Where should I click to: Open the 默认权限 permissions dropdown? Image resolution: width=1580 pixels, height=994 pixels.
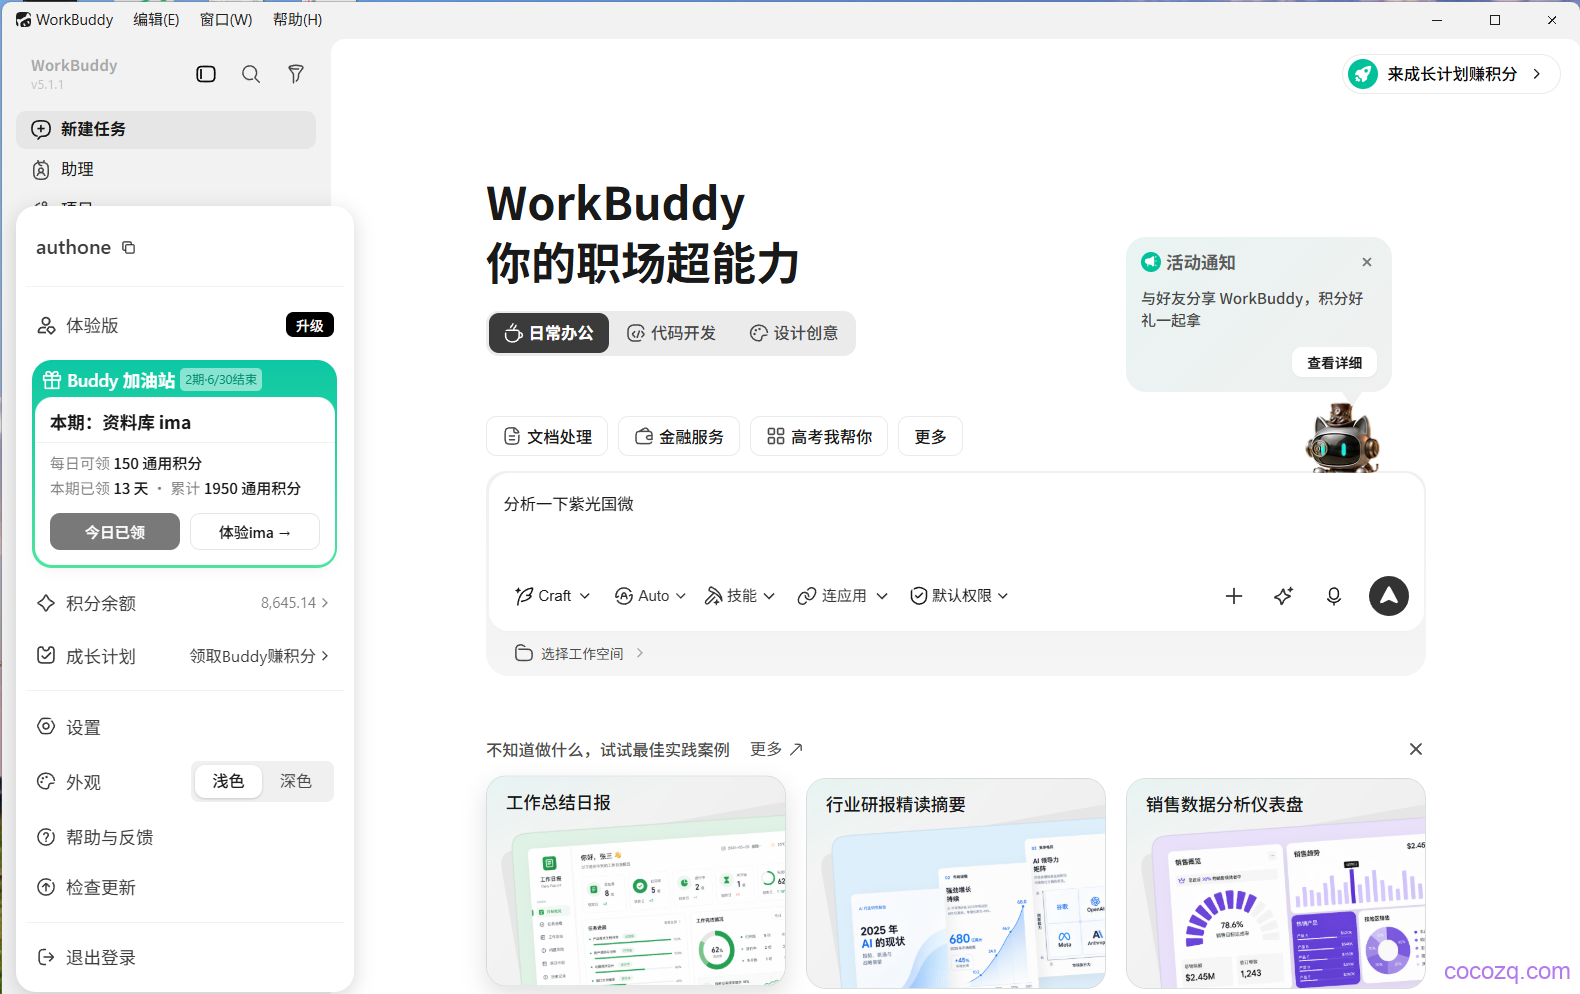click(960, 596)
